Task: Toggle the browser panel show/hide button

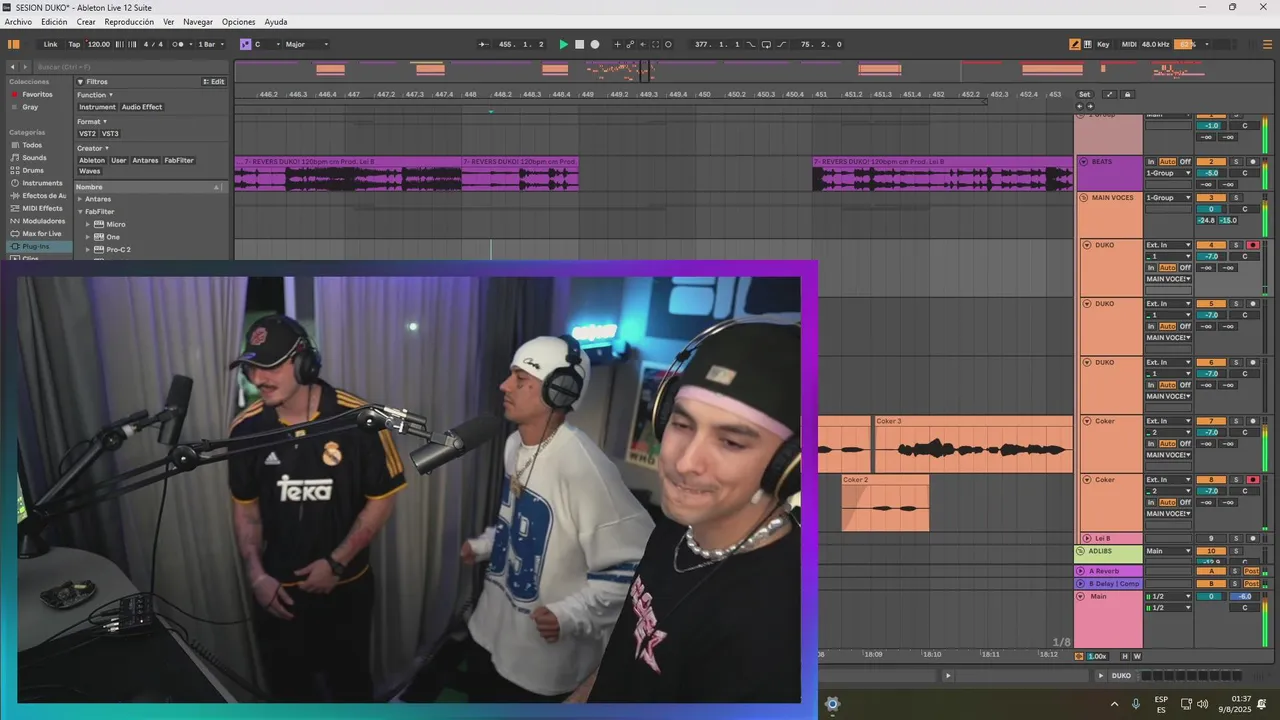Action: (x=14, y=44)
